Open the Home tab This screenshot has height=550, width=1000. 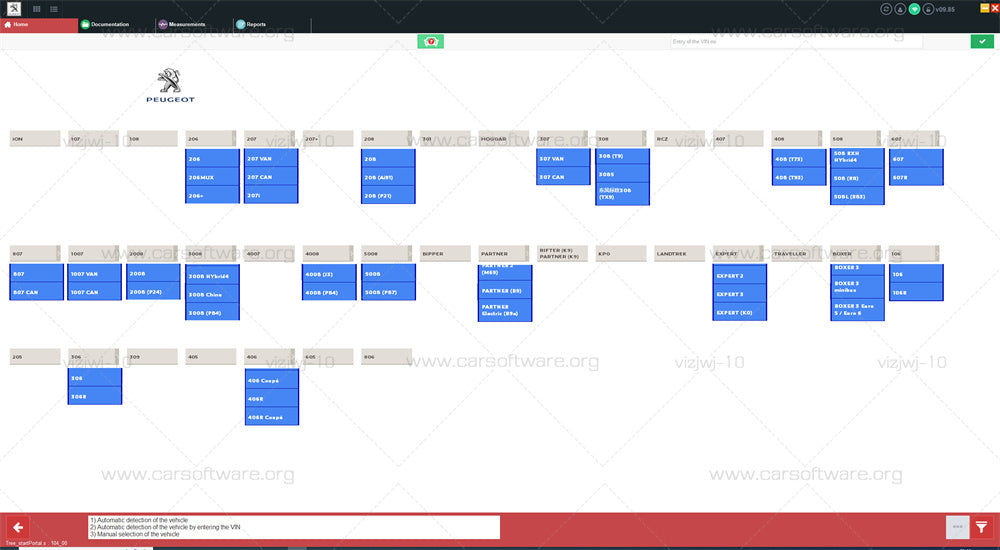39,25
